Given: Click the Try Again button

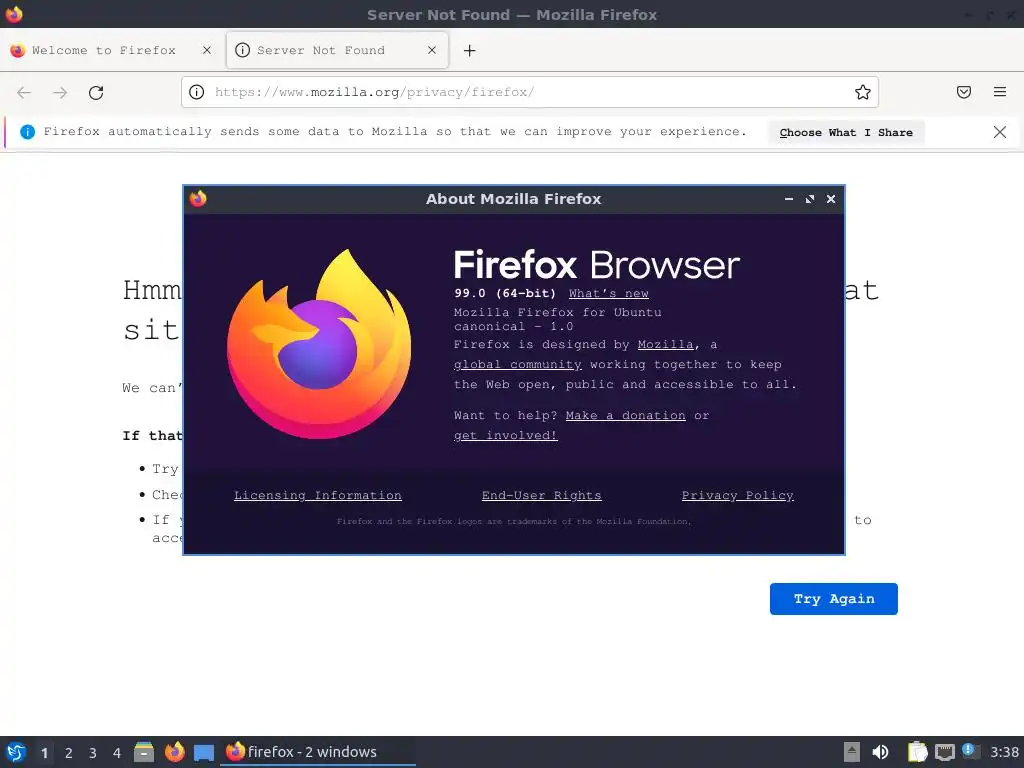Looking at the screenshot, I should click(833, 599).
